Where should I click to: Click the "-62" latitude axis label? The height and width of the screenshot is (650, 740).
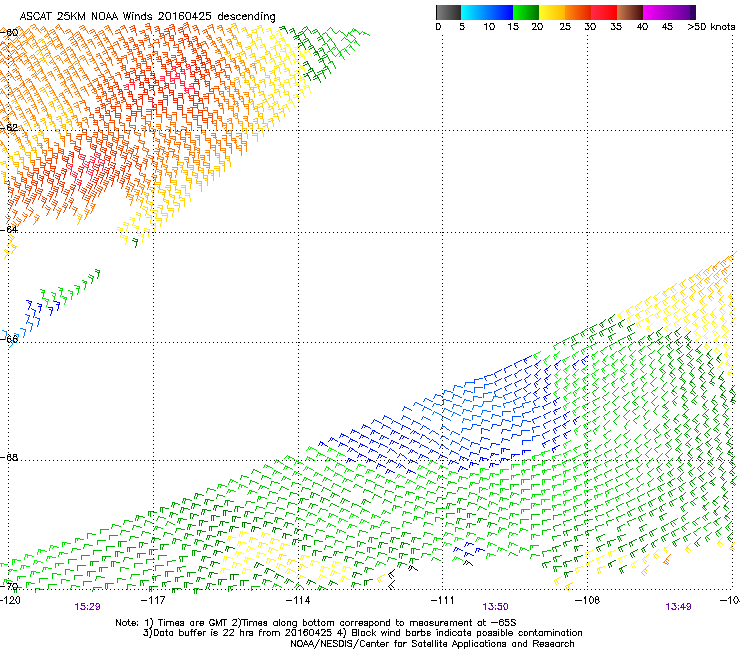click(x=9, y=128)
